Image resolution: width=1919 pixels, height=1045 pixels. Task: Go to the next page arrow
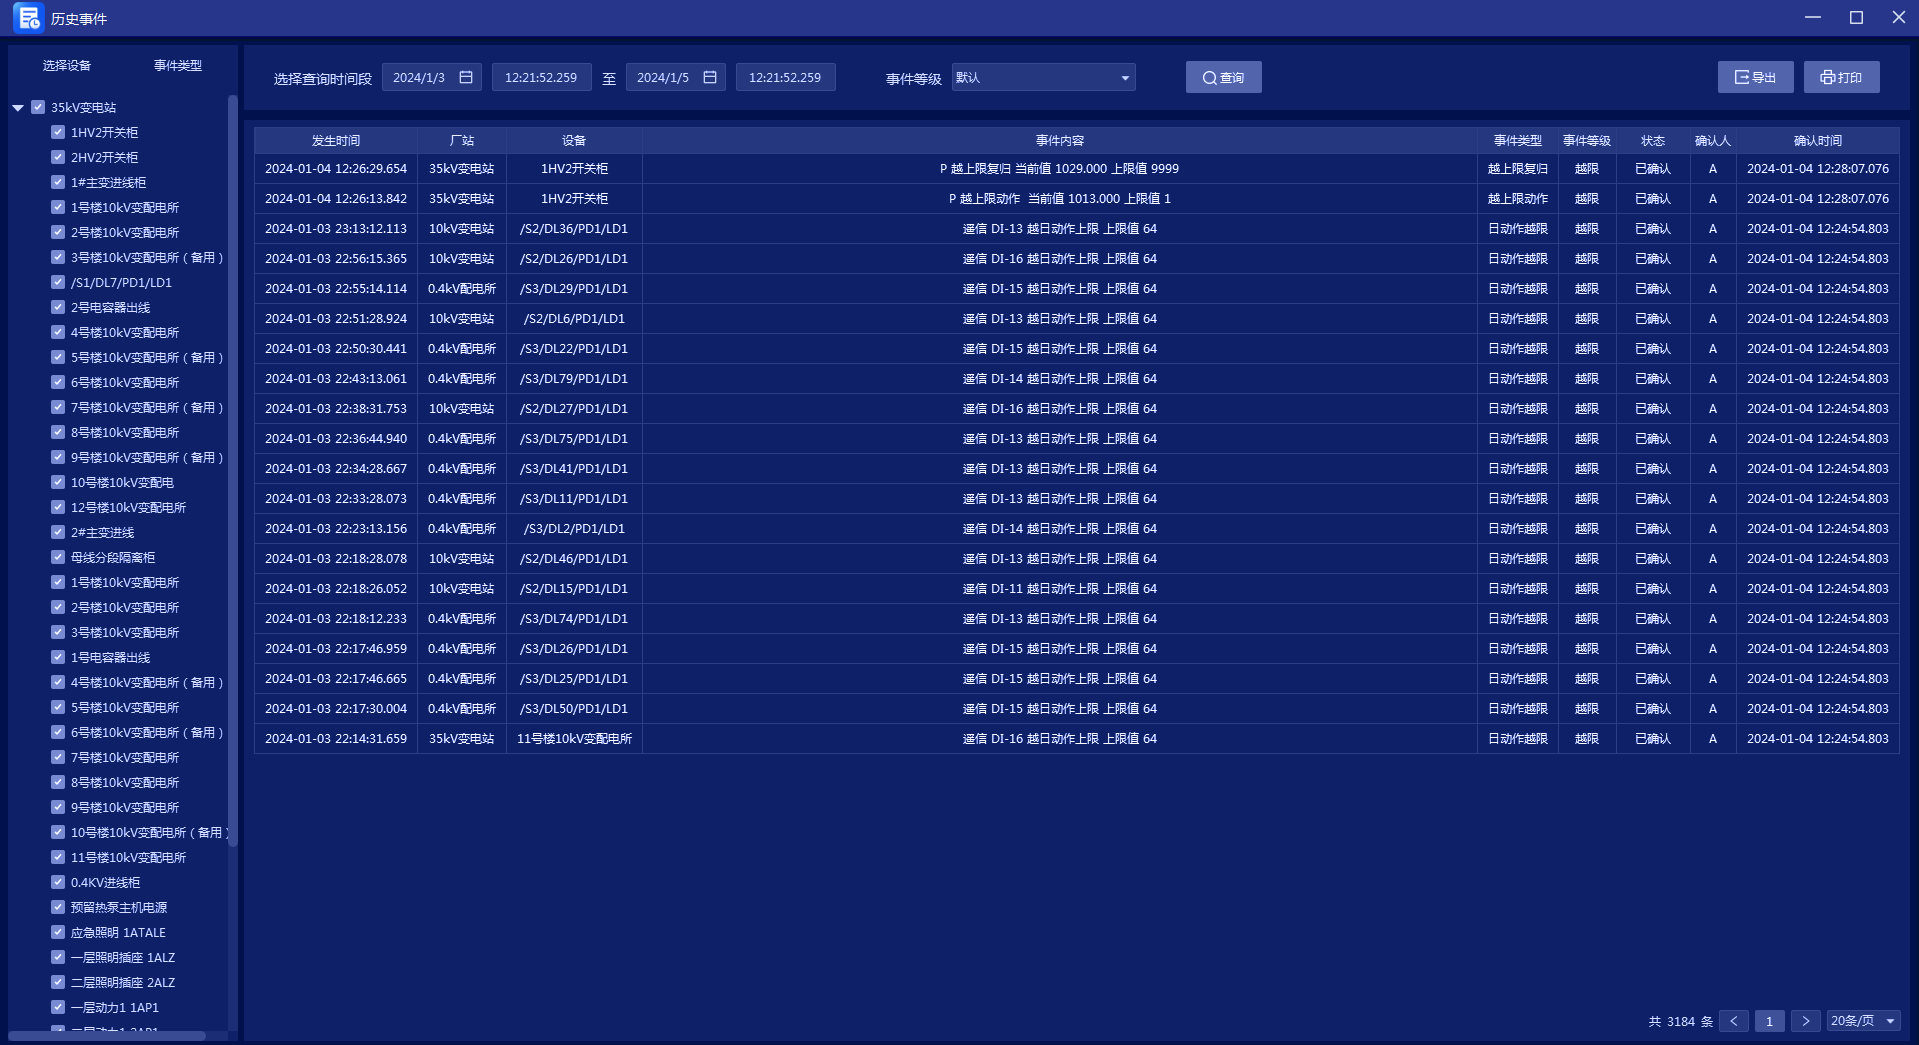[1805, 1021]
